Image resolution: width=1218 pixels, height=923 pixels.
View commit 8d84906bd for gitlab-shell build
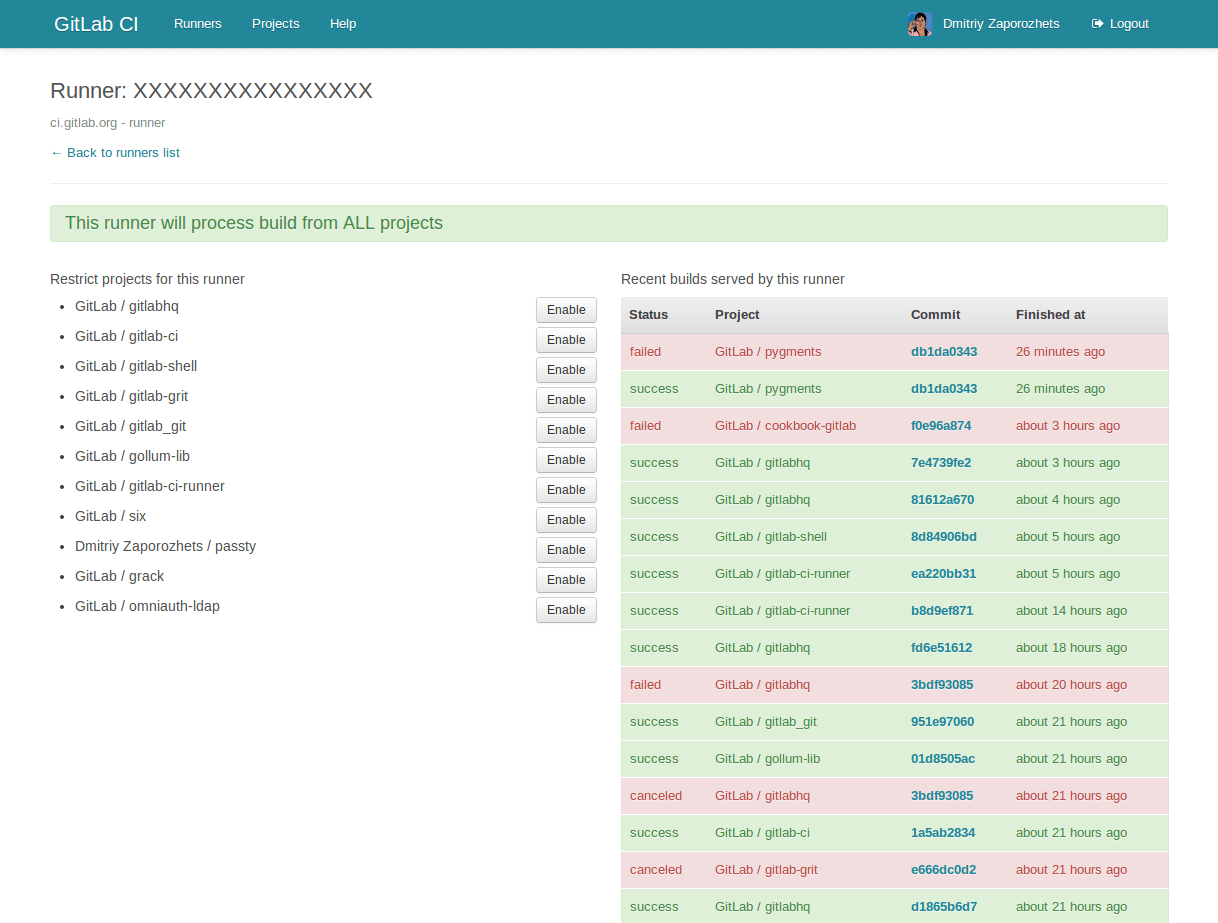(x=943, y=537)
